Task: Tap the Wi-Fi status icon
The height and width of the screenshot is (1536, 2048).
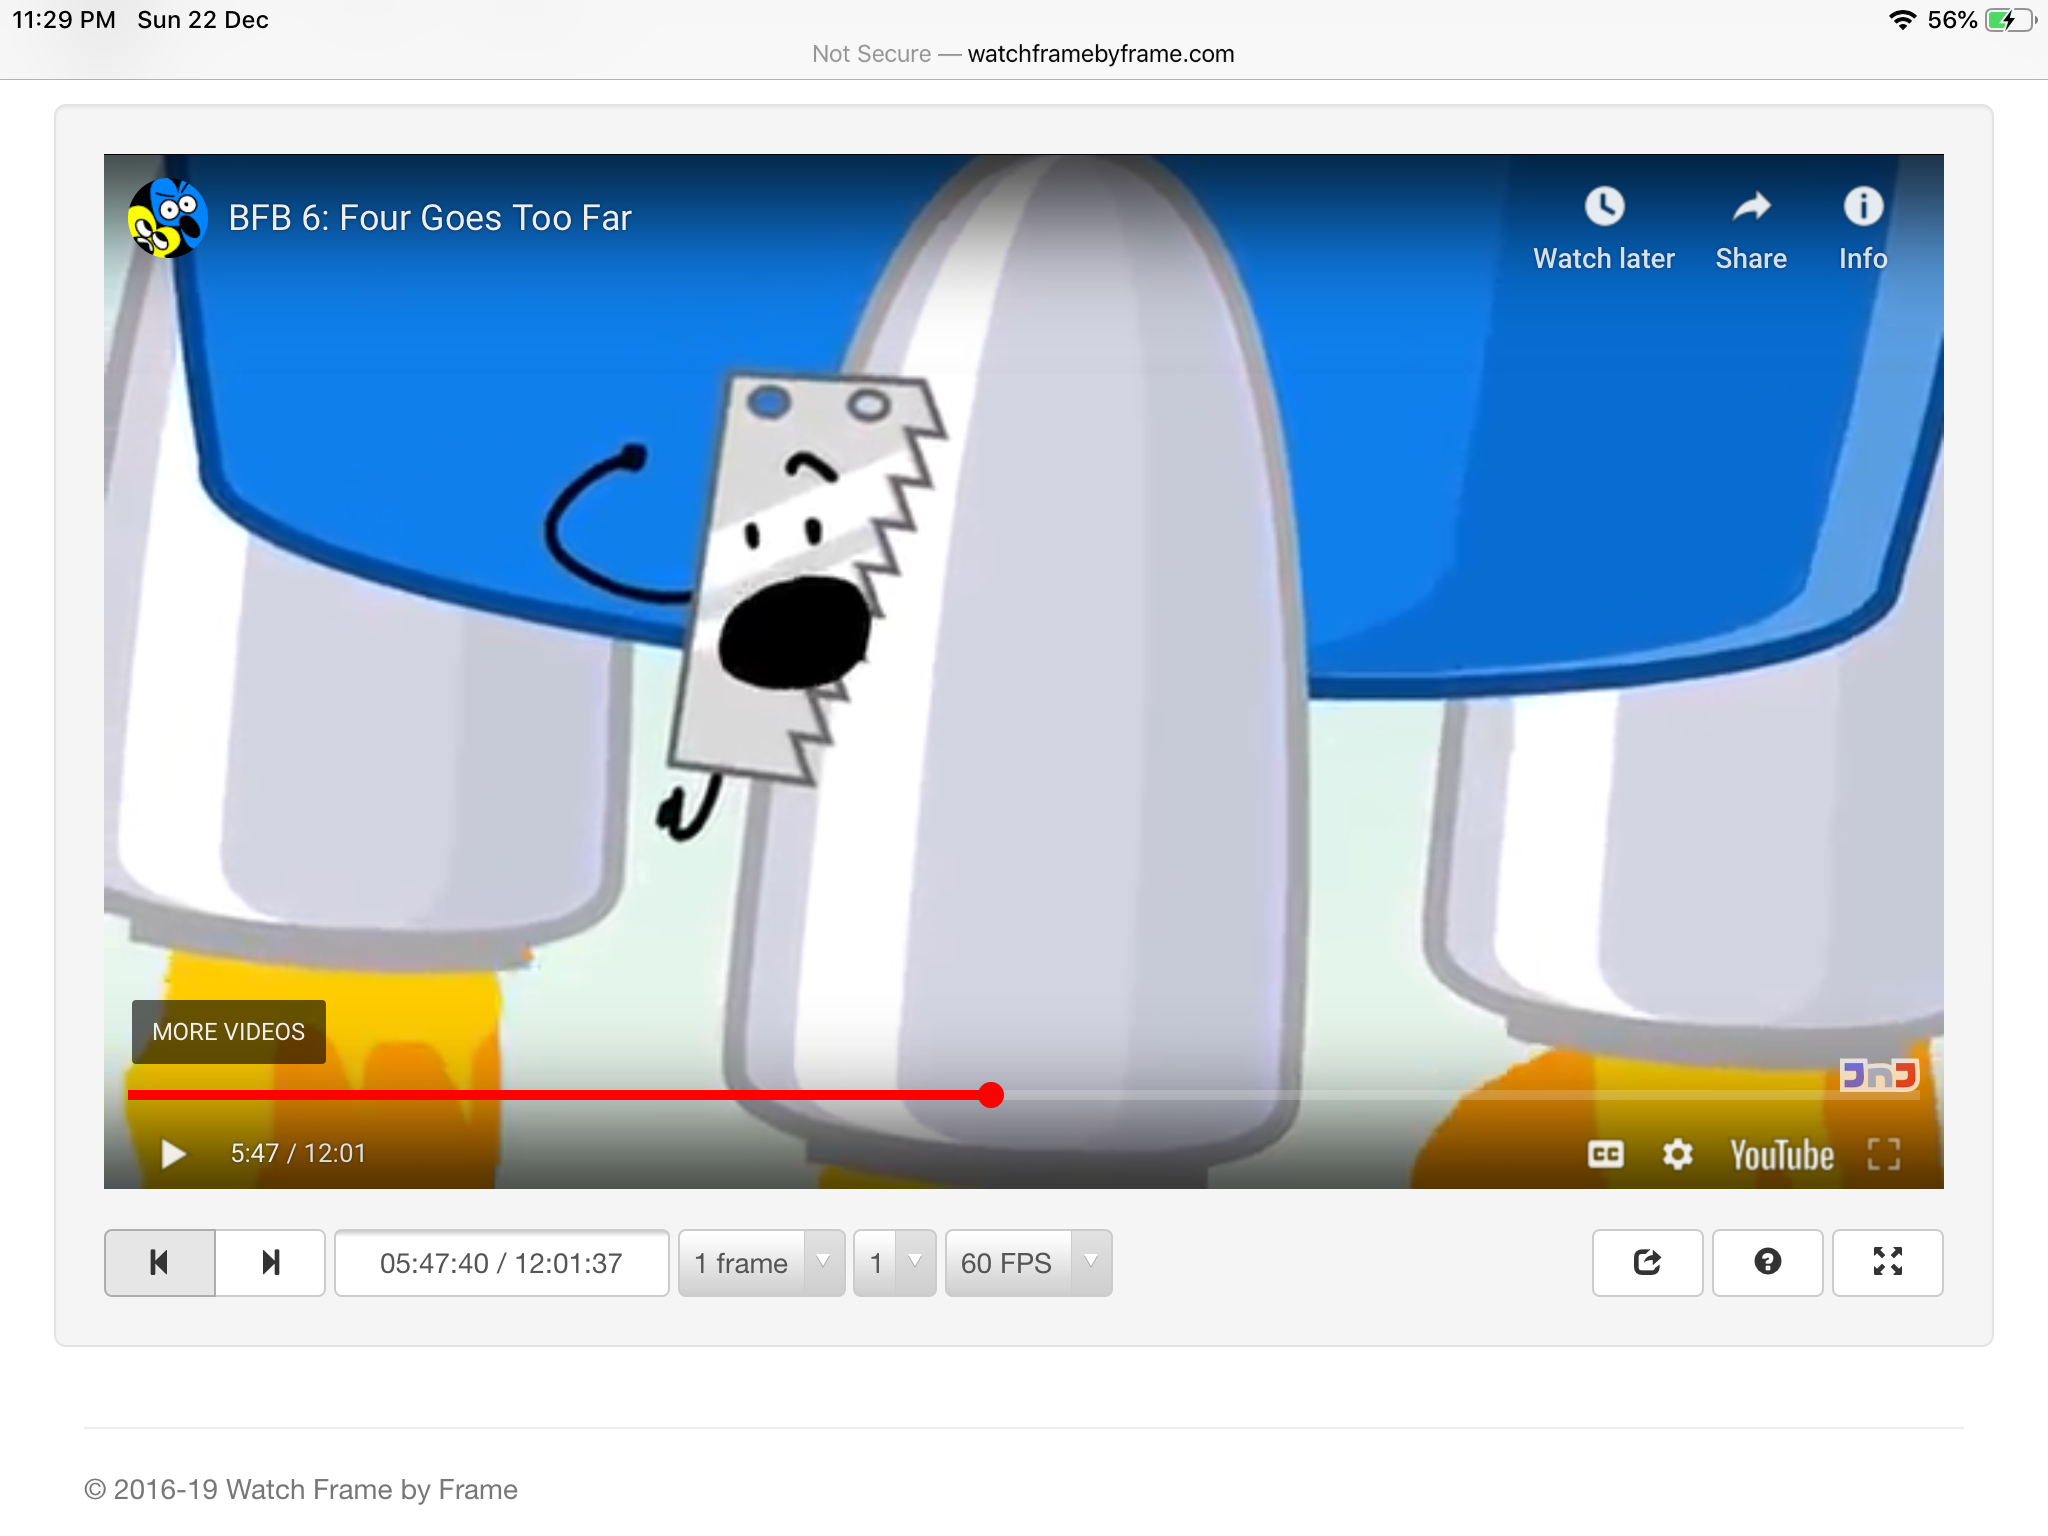Action: point(1901,20)
